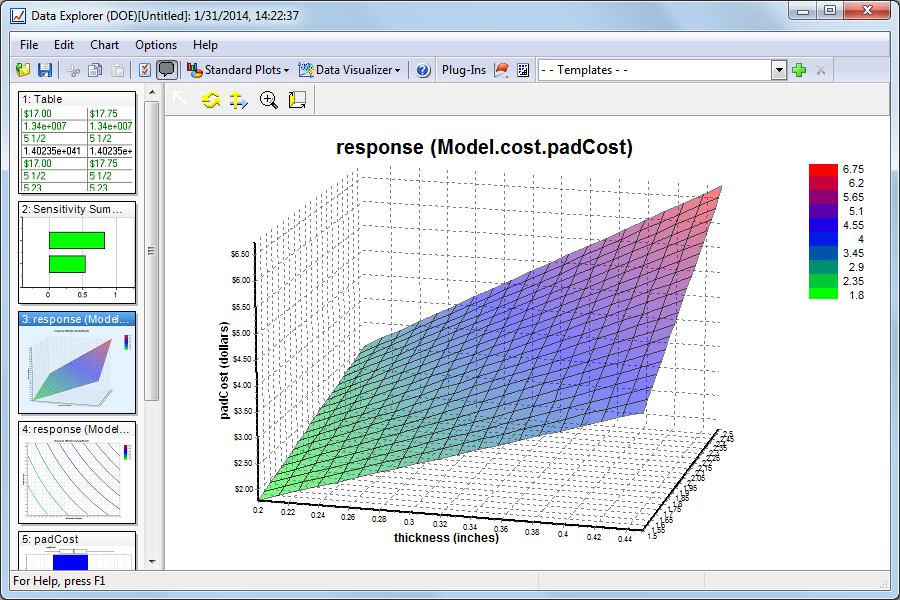Click the Plug-Ins label in toolbar
The image size is (900, 600).
(x=463, y=70)
